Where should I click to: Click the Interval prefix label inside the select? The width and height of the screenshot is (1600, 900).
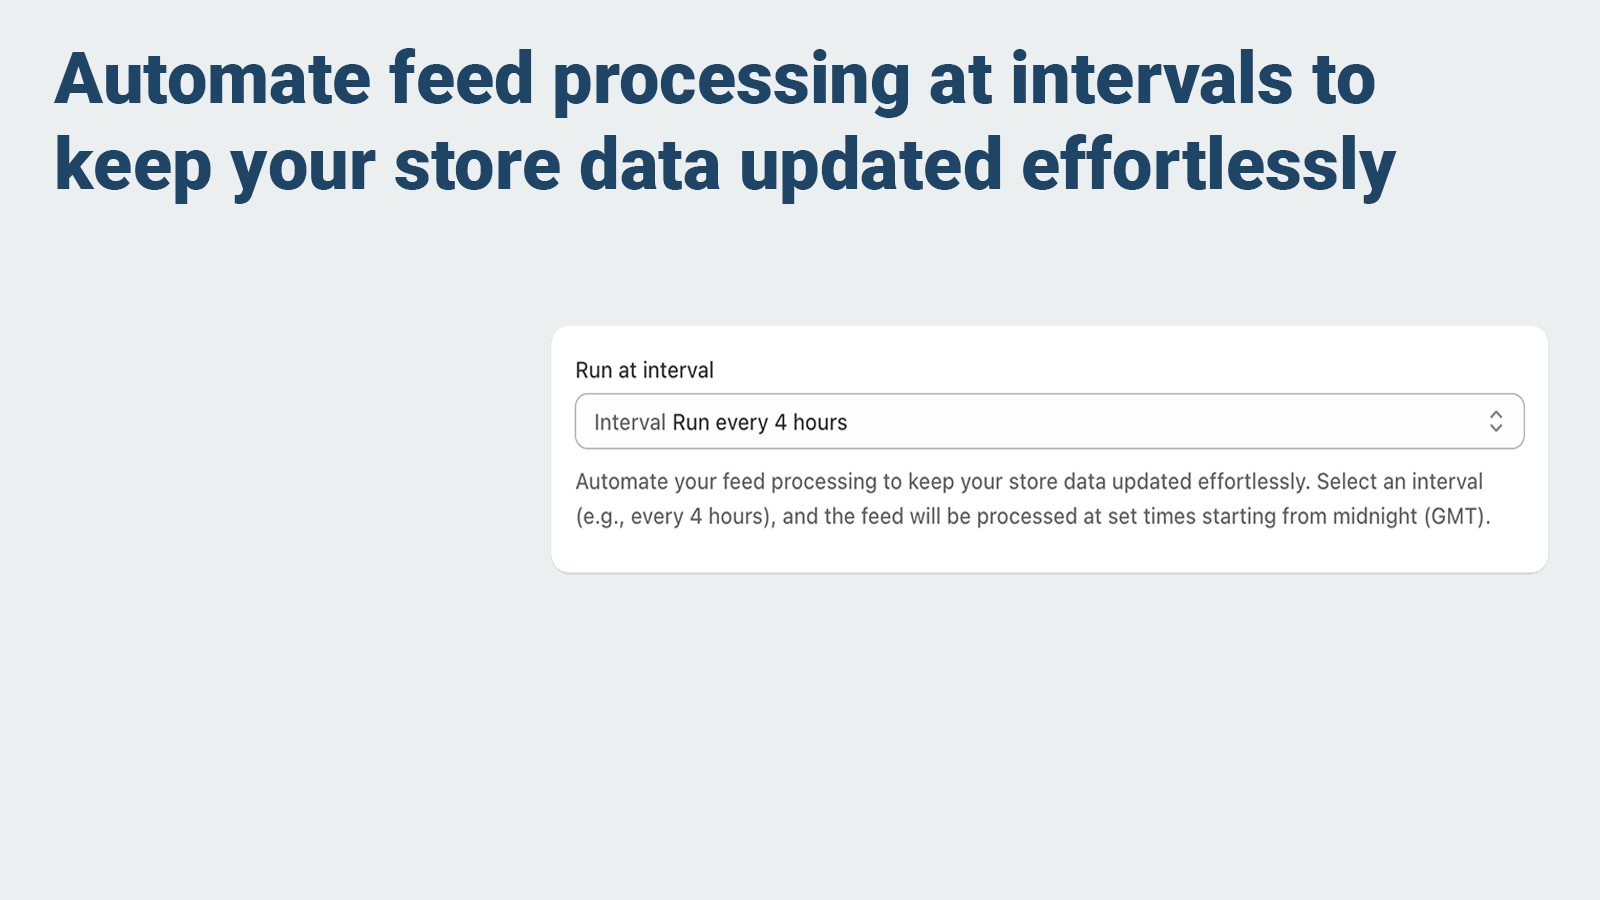[630, 422]
